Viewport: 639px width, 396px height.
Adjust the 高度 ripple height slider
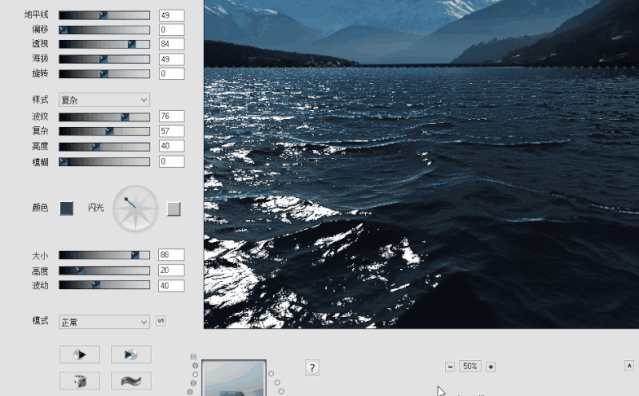click(104, 270)
